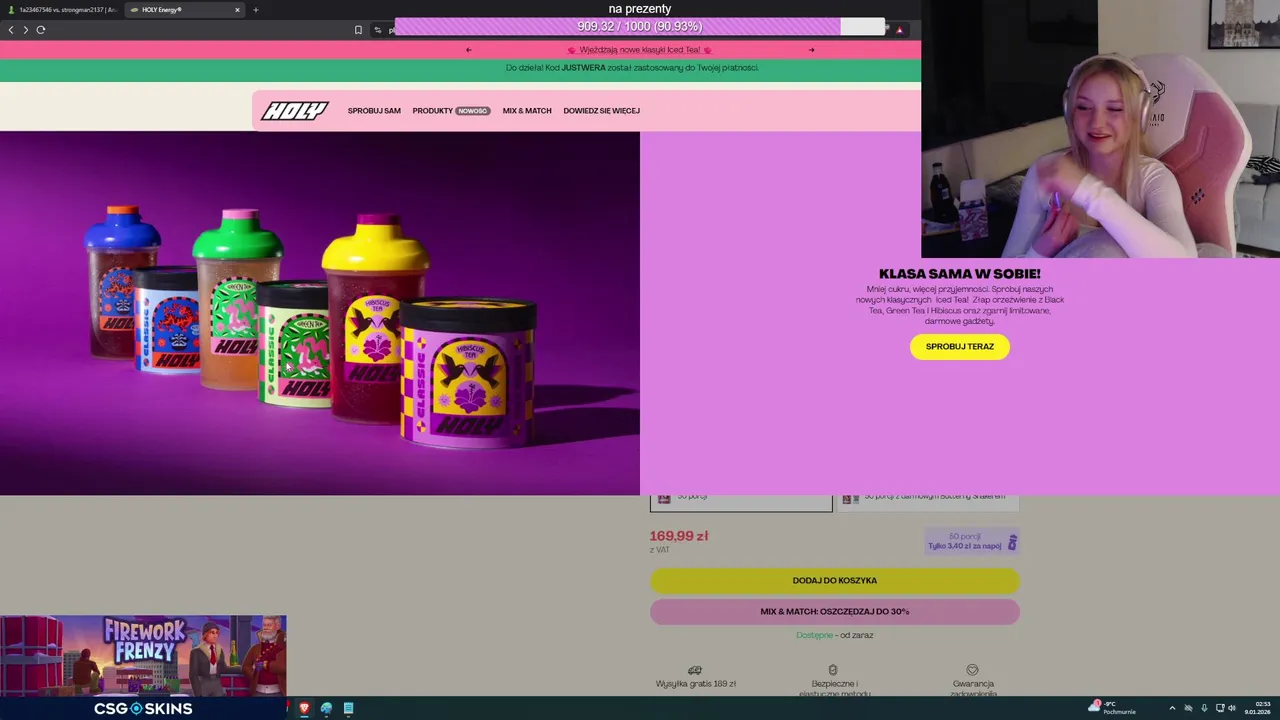This screenshot has width=1280, height=720.
Task: Open the notepad app icon in the taskbar
Action: click(x=348, y=708)
